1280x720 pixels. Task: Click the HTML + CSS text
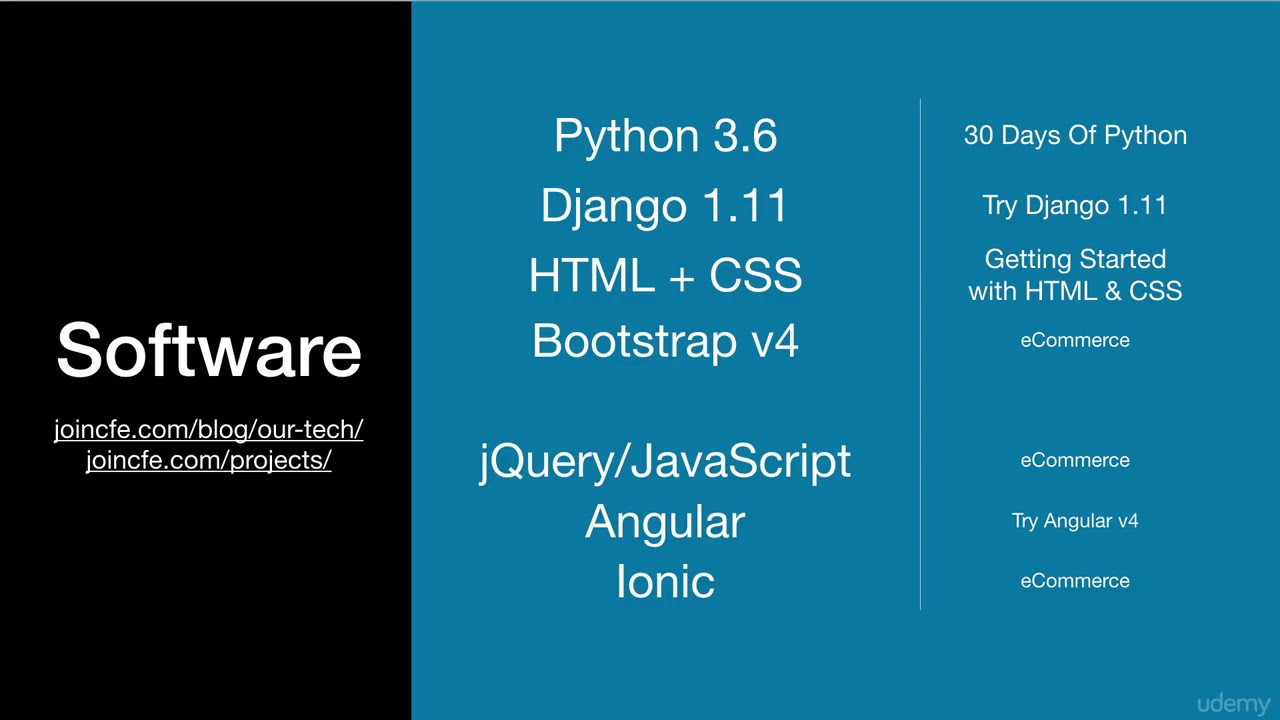click(665, 275)
